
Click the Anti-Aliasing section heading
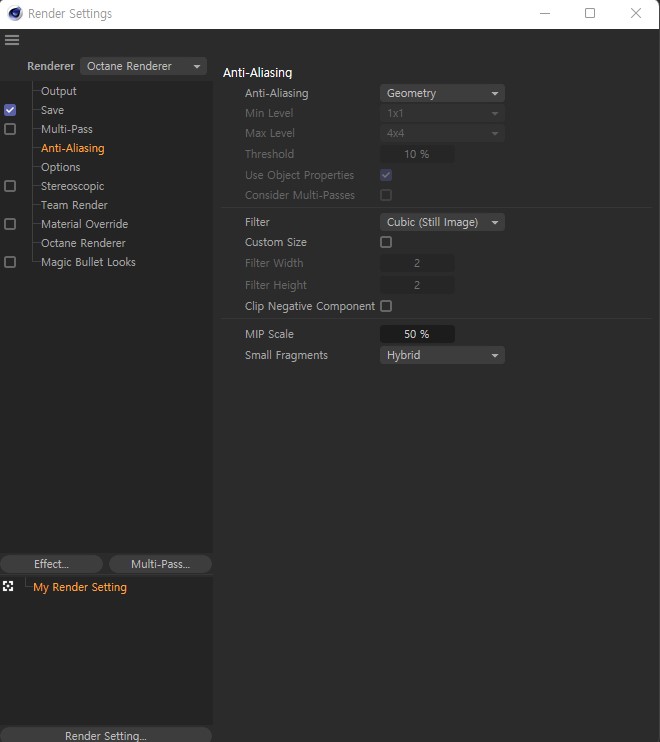[258, 73]
